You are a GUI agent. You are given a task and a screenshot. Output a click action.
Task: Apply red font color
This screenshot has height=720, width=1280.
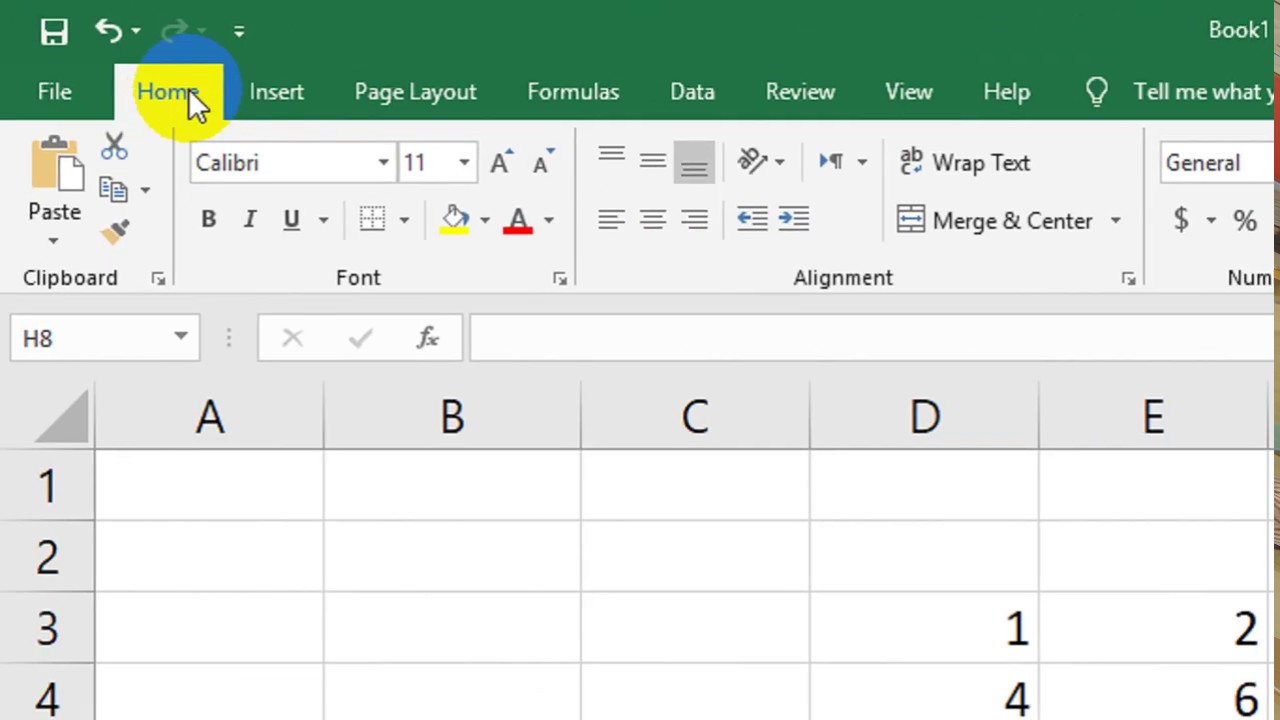coord(518,220)
